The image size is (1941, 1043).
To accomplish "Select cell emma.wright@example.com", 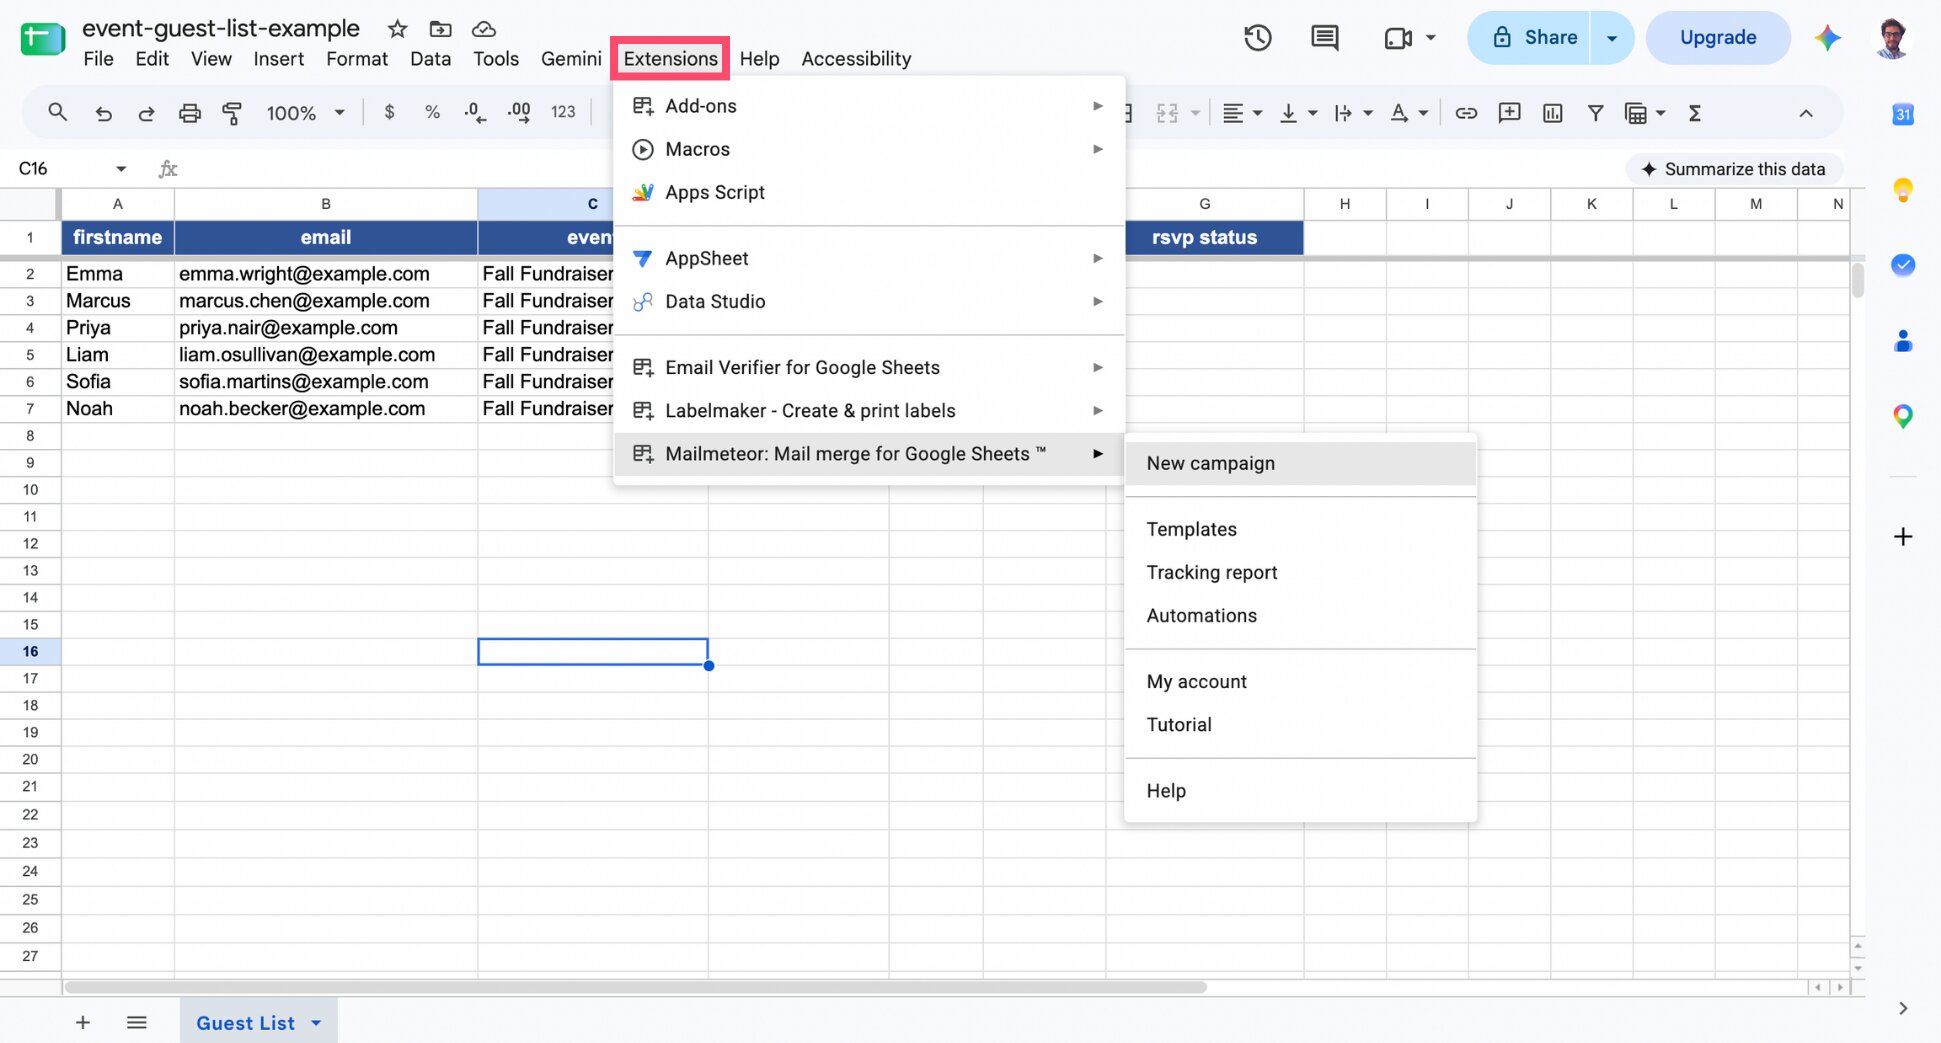I will (x=326, y=274).
